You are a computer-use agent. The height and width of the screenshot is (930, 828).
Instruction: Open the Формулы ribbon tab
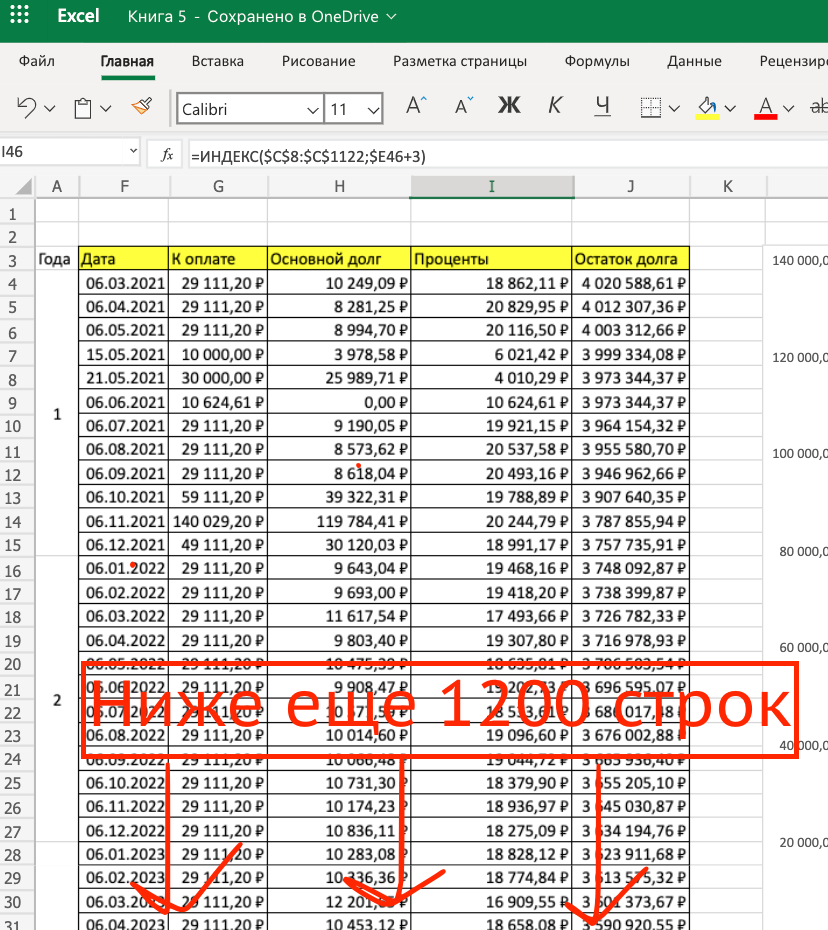tap(596, 60)
